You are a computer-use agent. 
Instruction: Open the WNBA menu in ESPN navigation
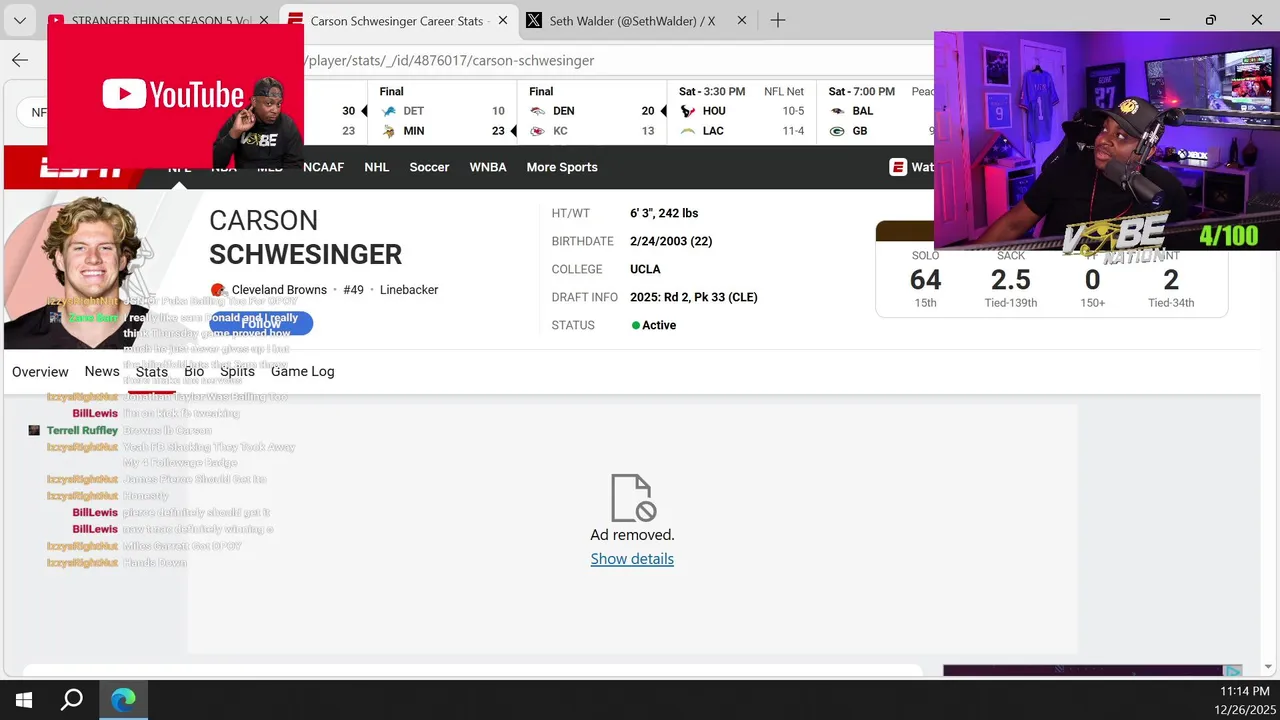488,167
